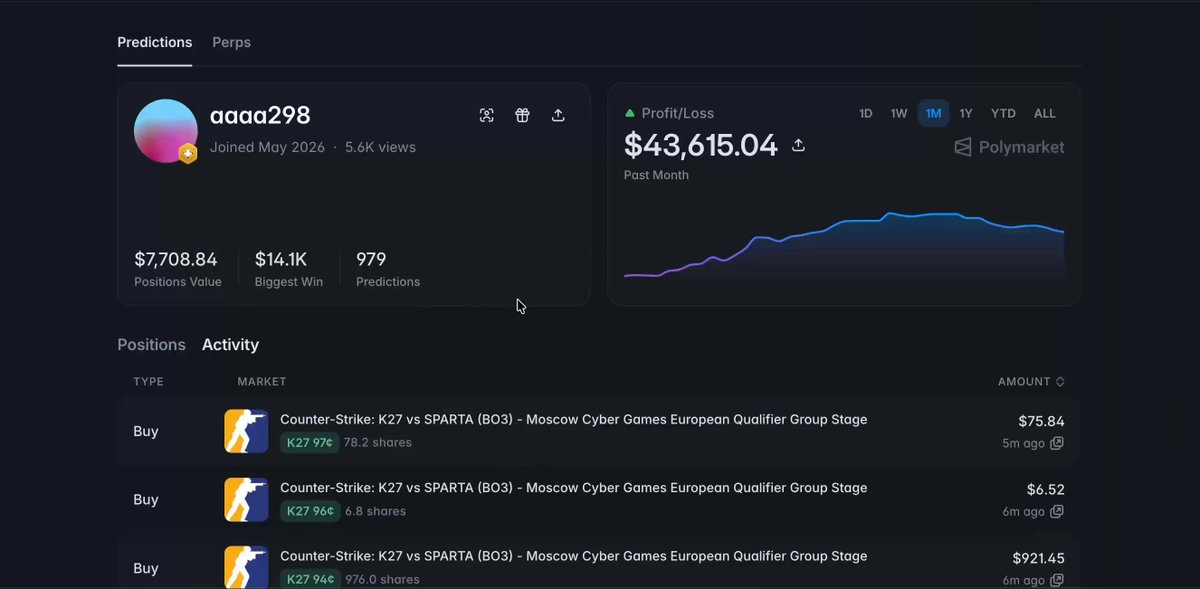Click the Joined May 2026 text
This screenshot has height=589, width=1200.
(x=267, y=147)
